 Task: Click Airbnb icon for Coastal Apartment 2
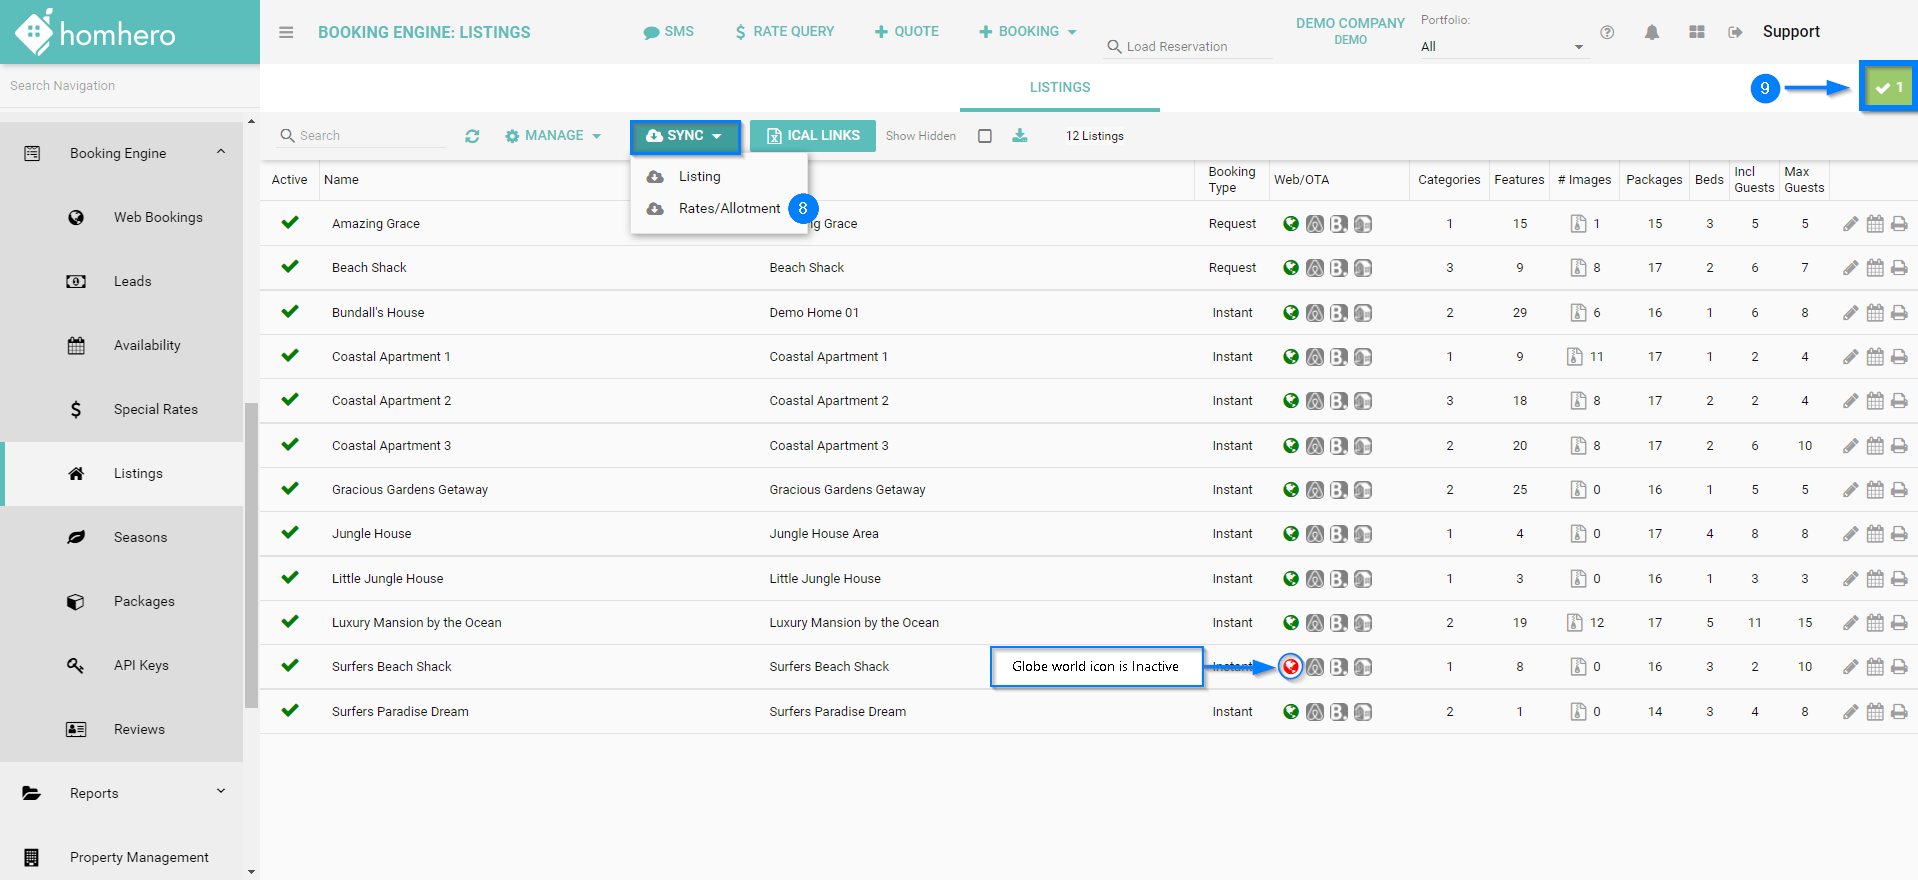point(1315,401)
